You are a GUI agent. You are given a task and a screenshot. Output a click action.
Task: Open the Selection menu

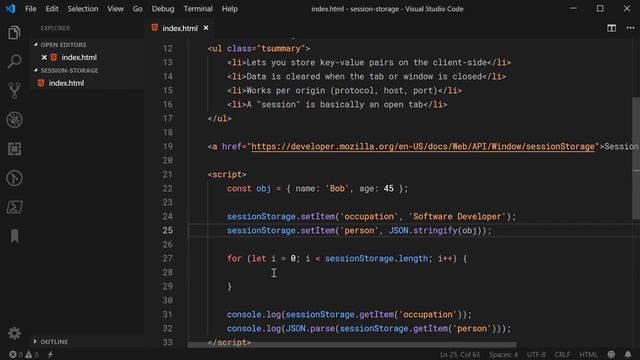[83, 9]
